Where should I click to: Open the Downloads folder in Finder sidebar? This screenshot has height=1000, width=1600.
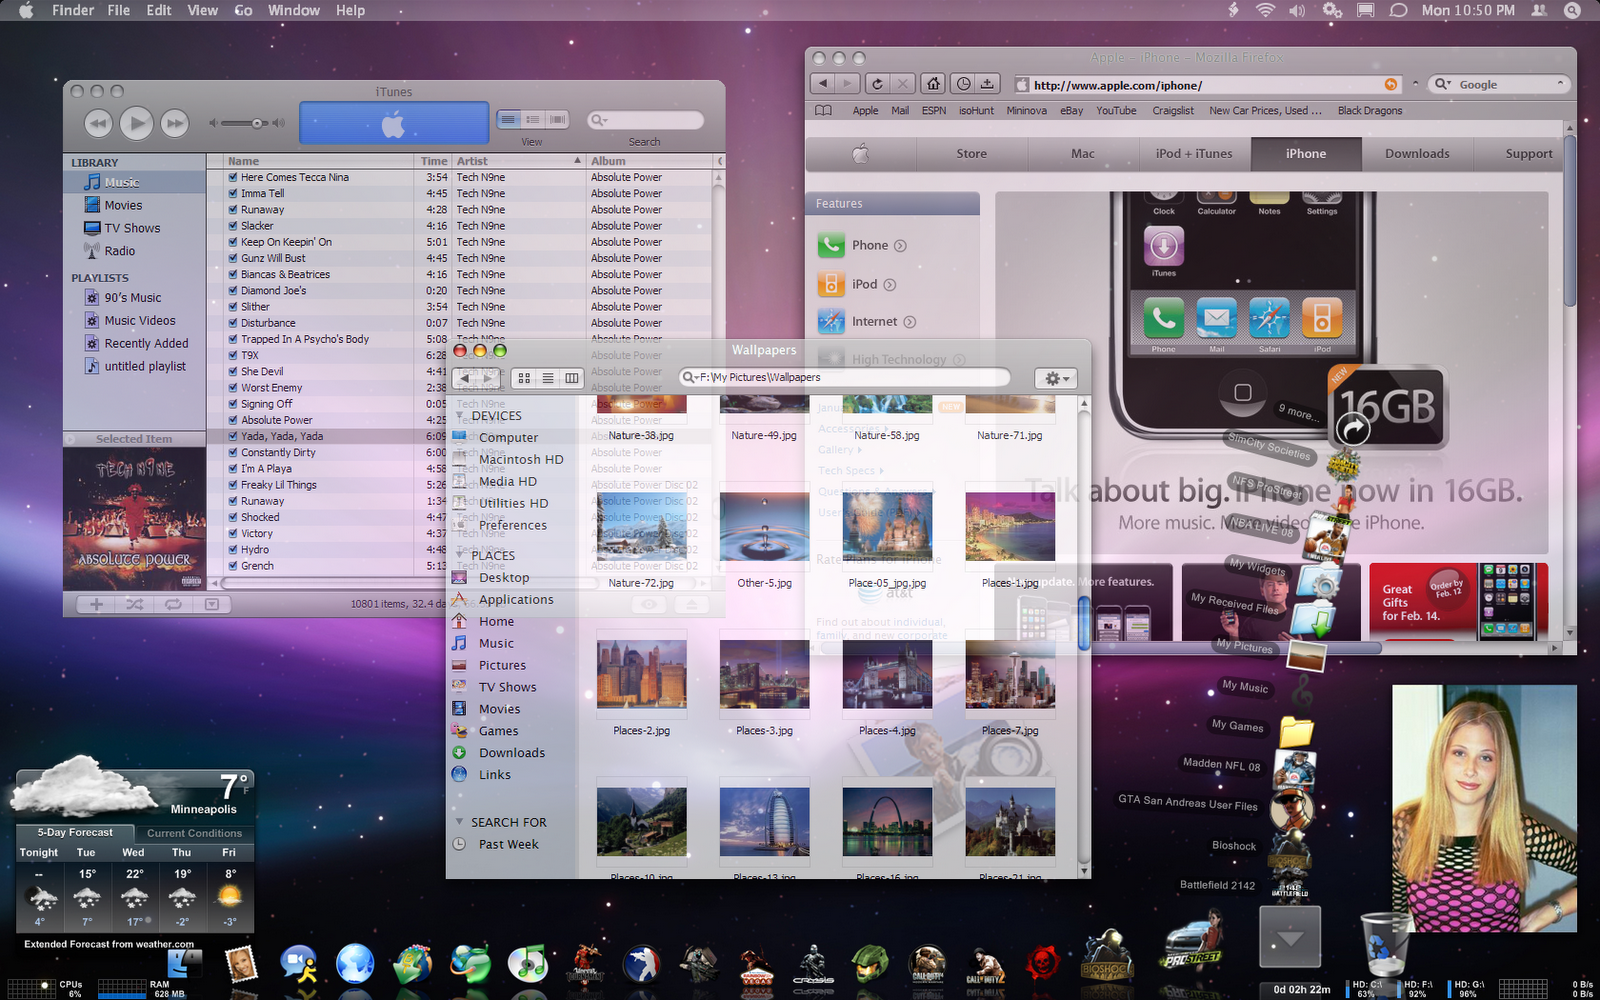click(x=509, y=752)
